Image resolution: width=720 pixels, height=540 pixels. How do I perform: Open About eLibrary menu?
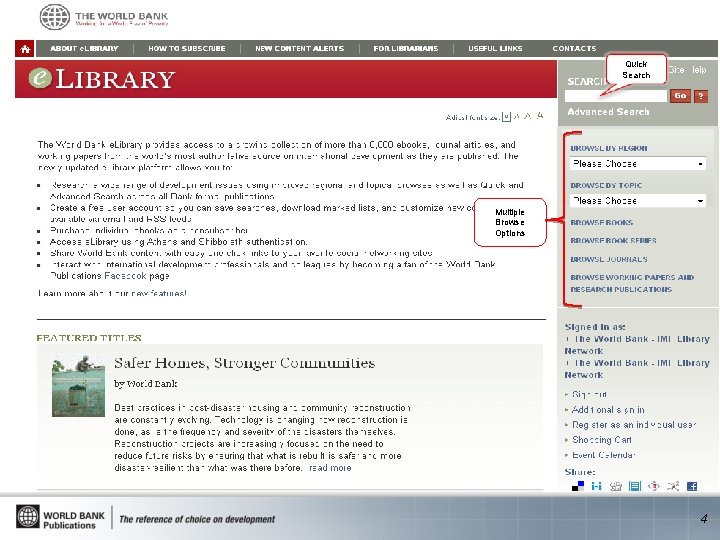[x=84, y=49]
